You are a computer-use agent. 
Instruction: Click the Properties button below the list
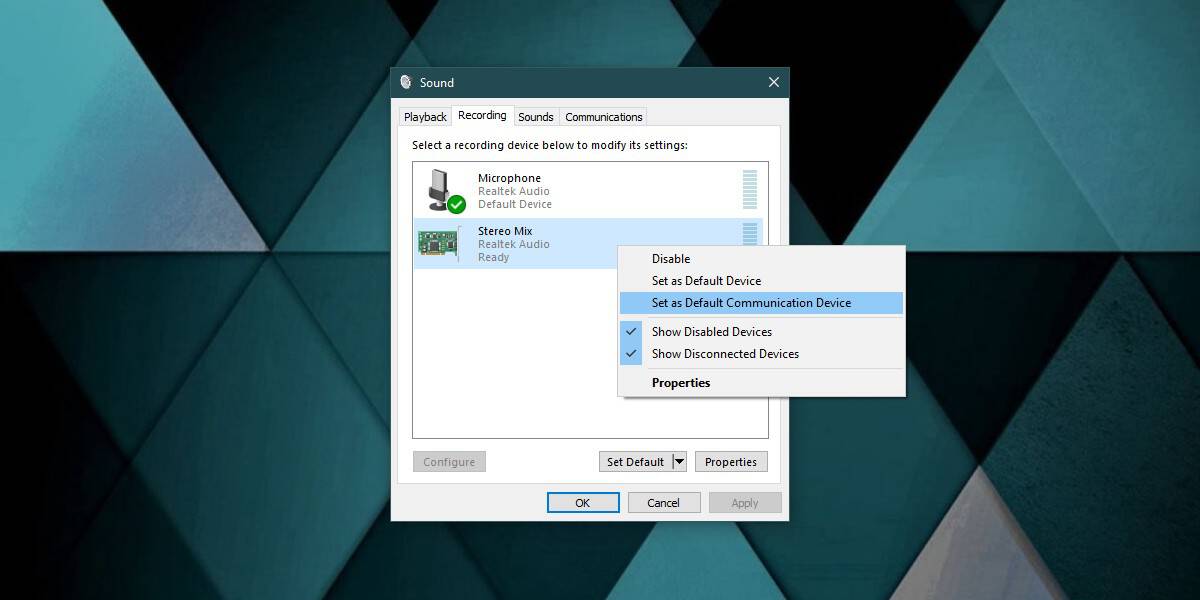(731, 462)
